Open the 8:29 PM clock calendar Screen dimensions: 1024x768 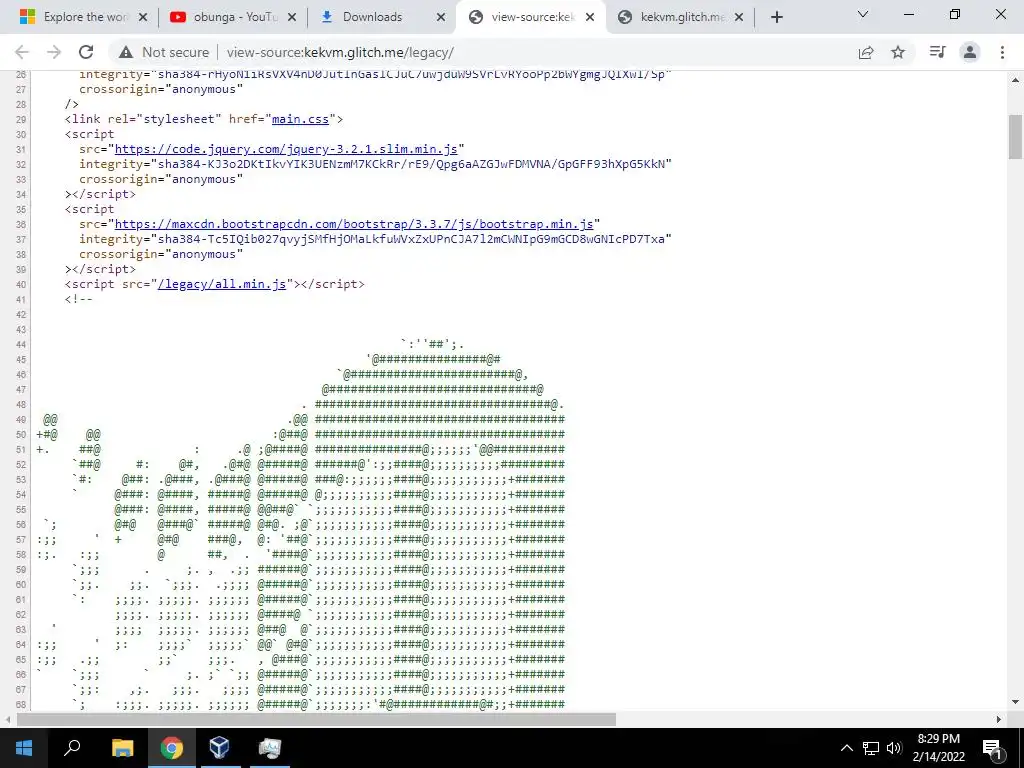938,748
